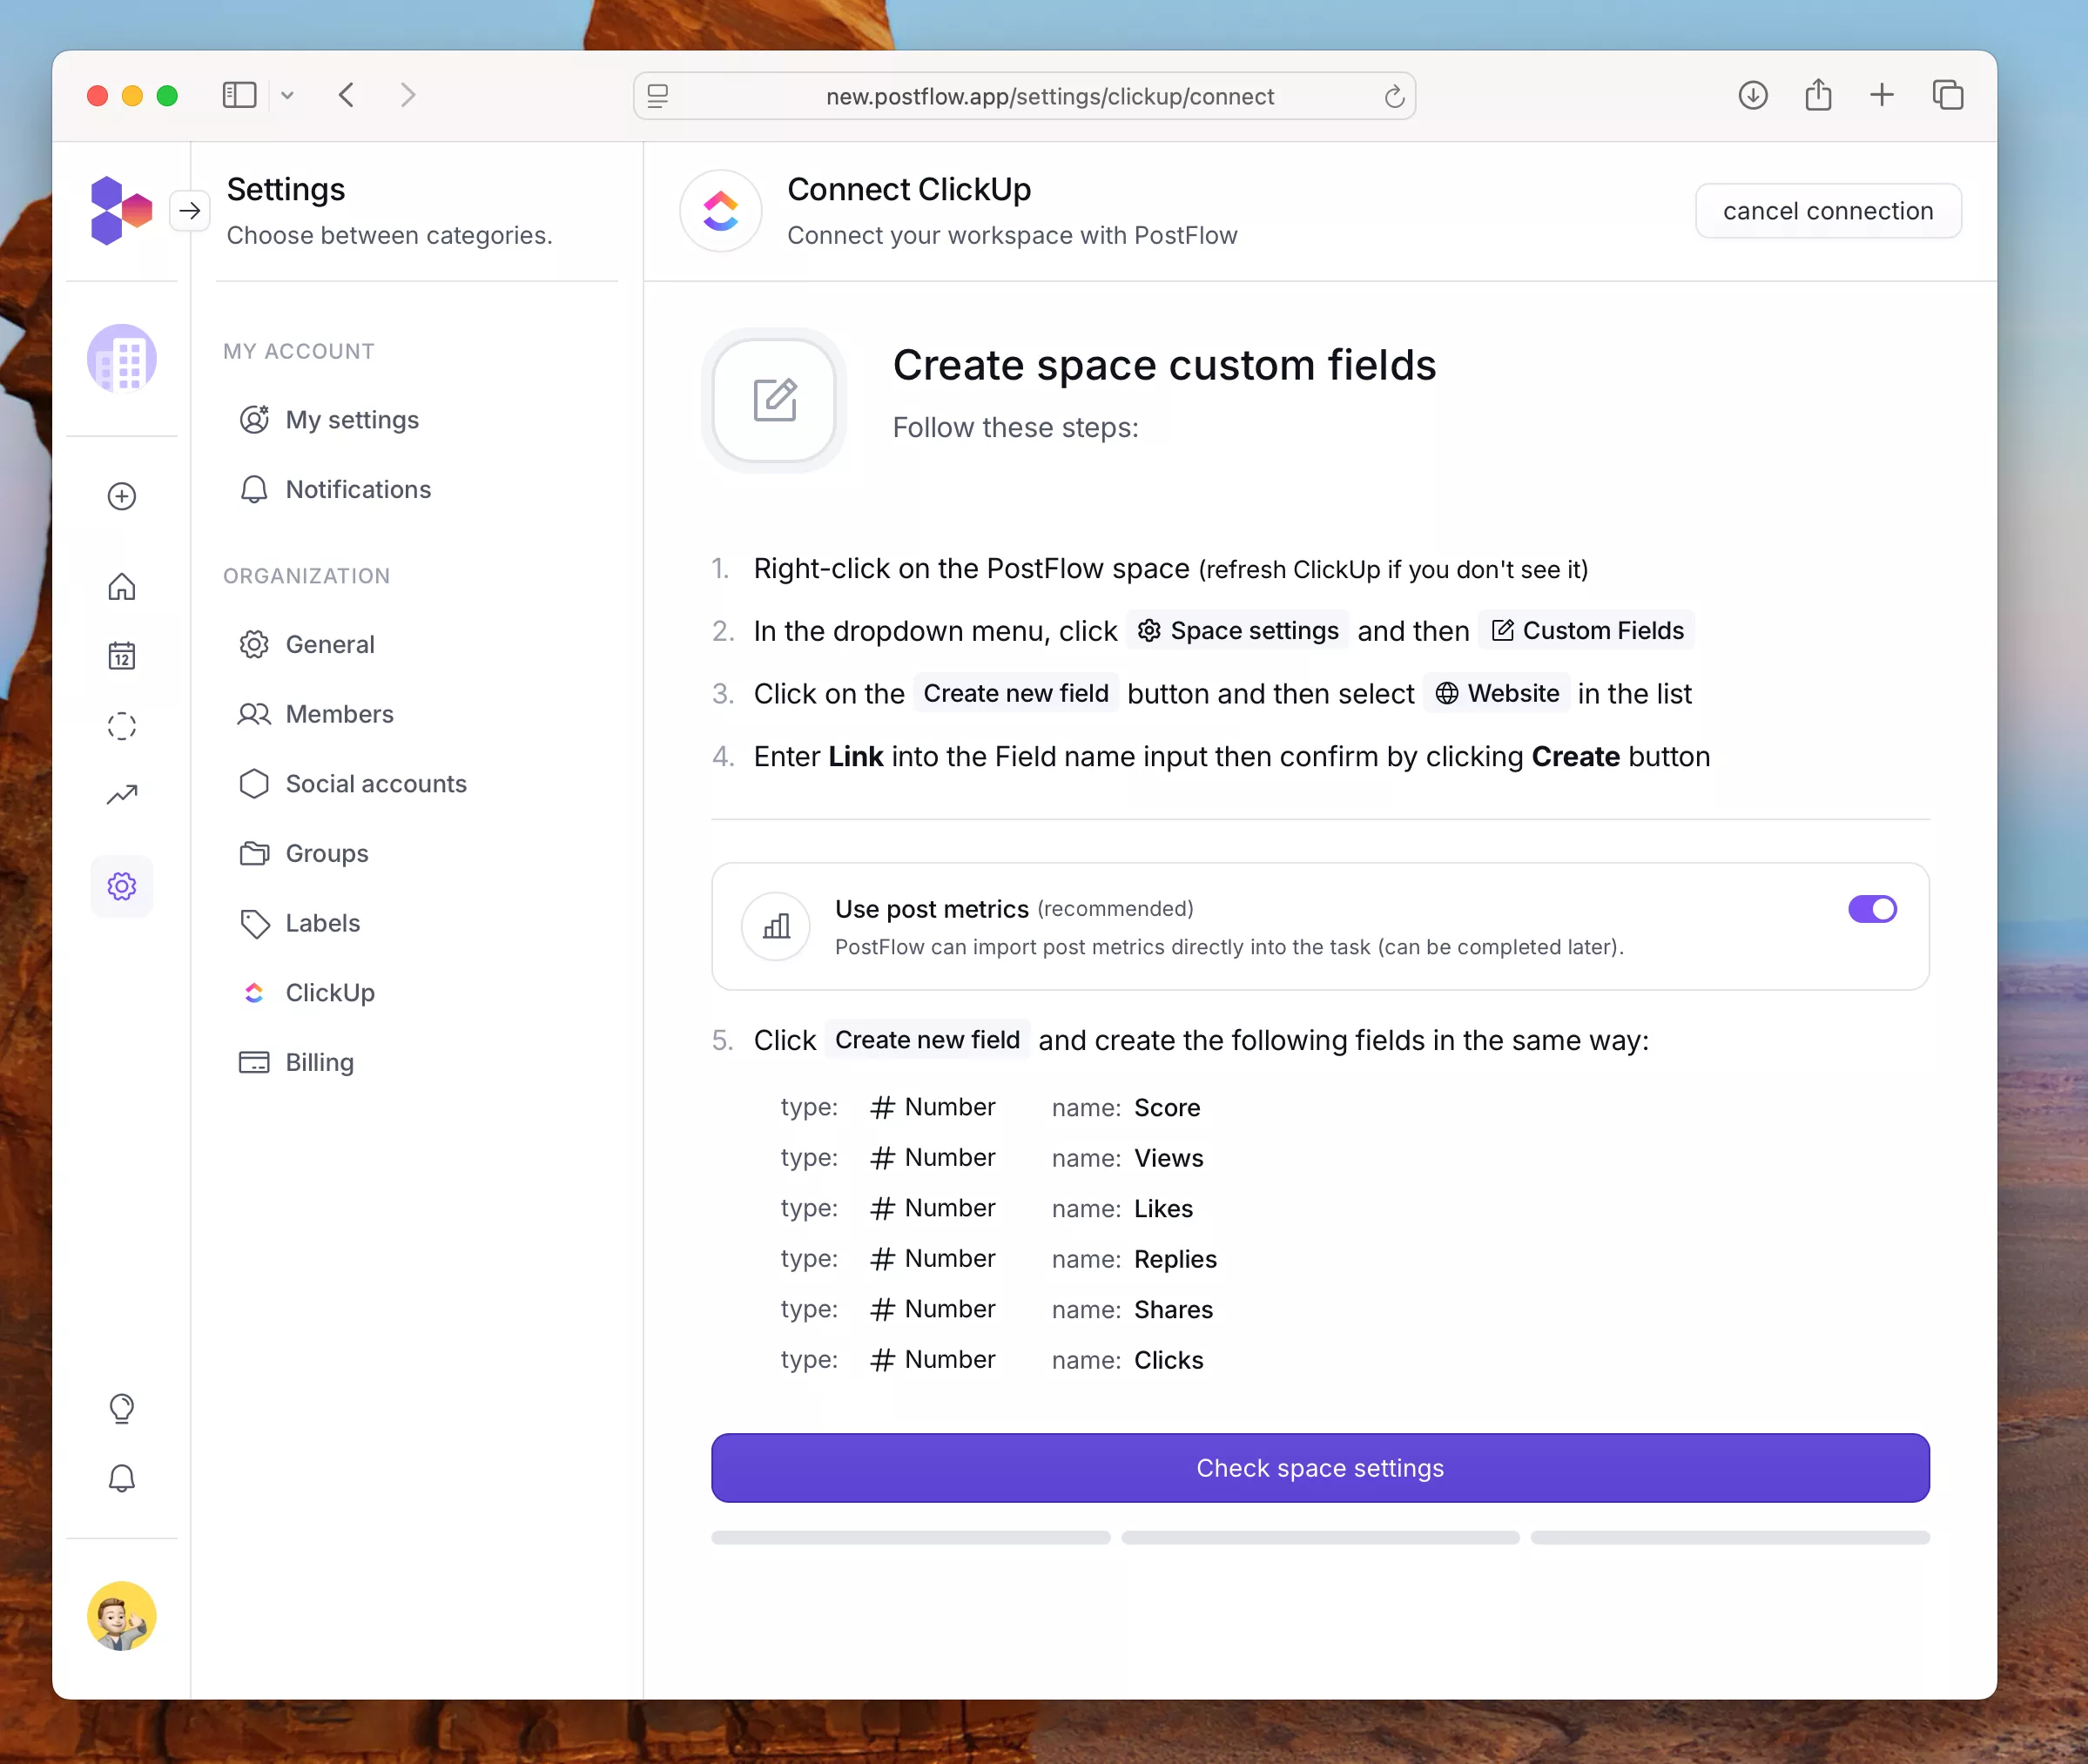This screenshot has height=1764, width=2088.
Task: Open the organization building icon
Action: (122, 358)
